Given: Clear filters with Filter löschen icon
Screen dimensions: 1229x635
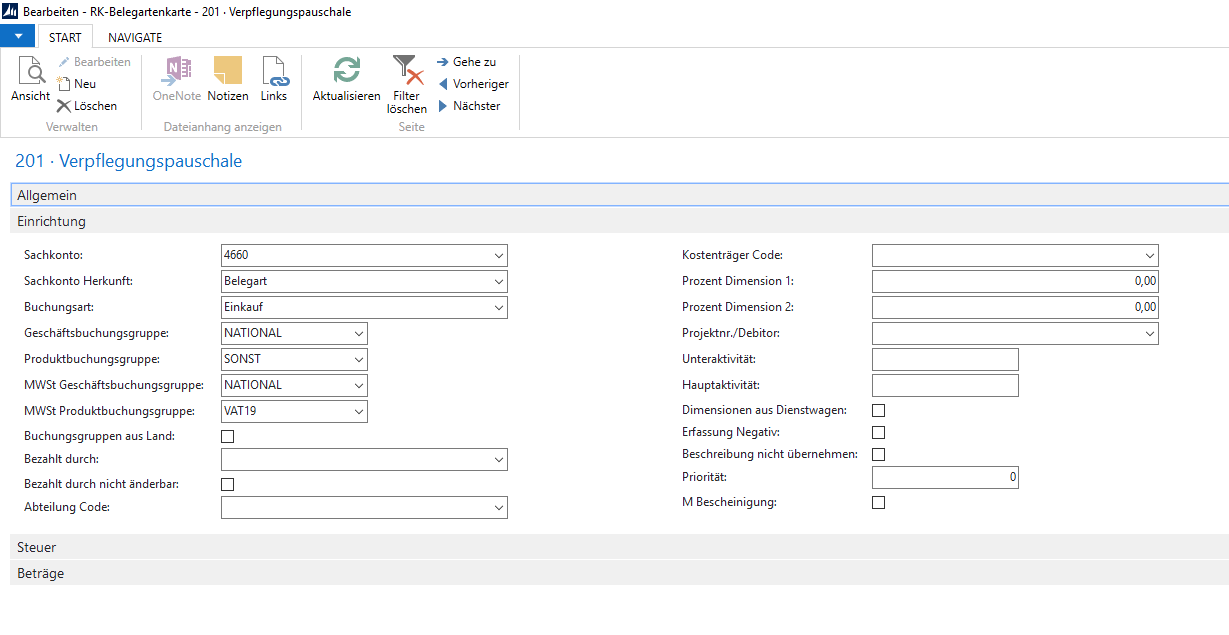Looking at the screenshot, I should tap(407, 73).
